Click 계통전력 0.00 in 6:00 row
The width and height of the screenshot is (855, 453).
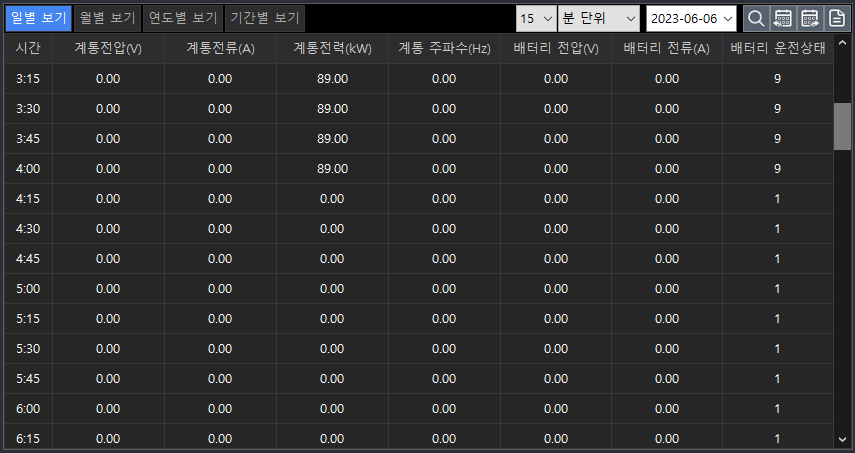tap(332, 408)
